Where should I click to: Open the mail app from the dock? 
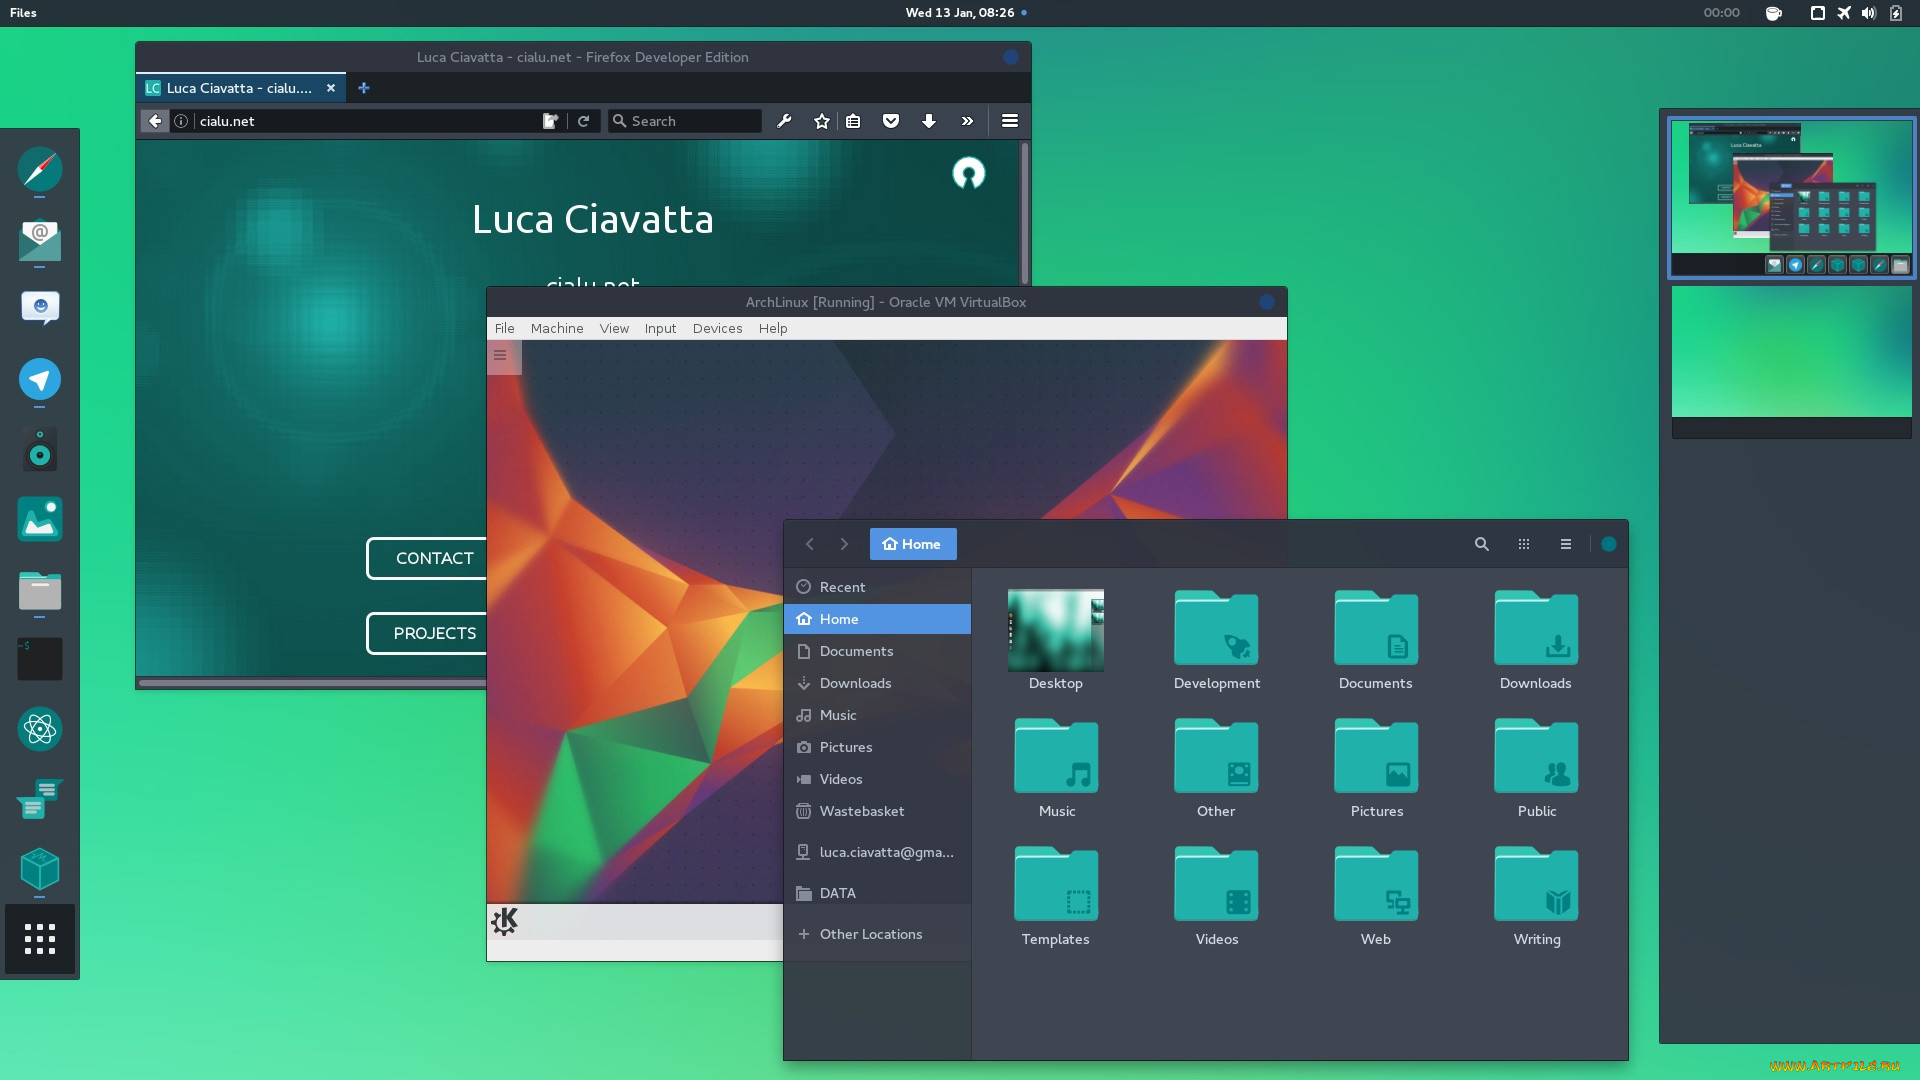click(40, 240)
